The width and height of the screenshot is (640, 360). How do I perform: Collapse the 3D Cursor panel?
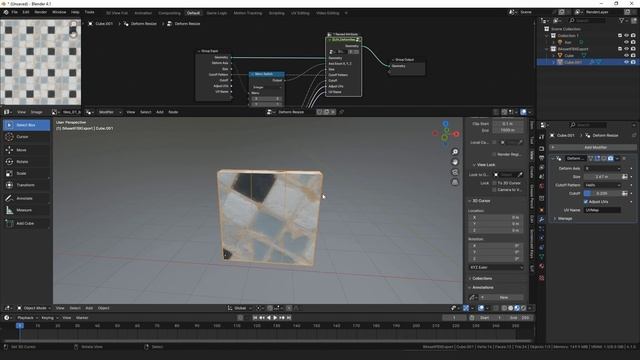(x=479, y=201)
